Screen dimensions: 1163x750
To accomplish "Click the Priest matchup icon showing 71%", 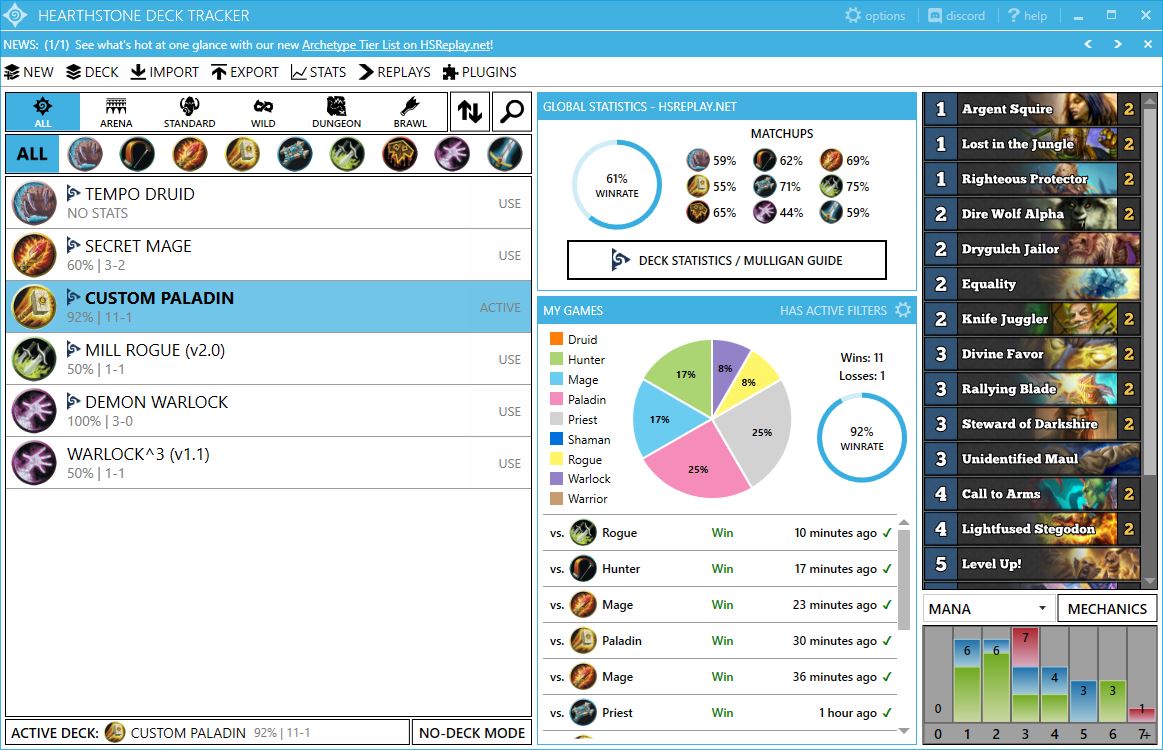I will [765, 186].
